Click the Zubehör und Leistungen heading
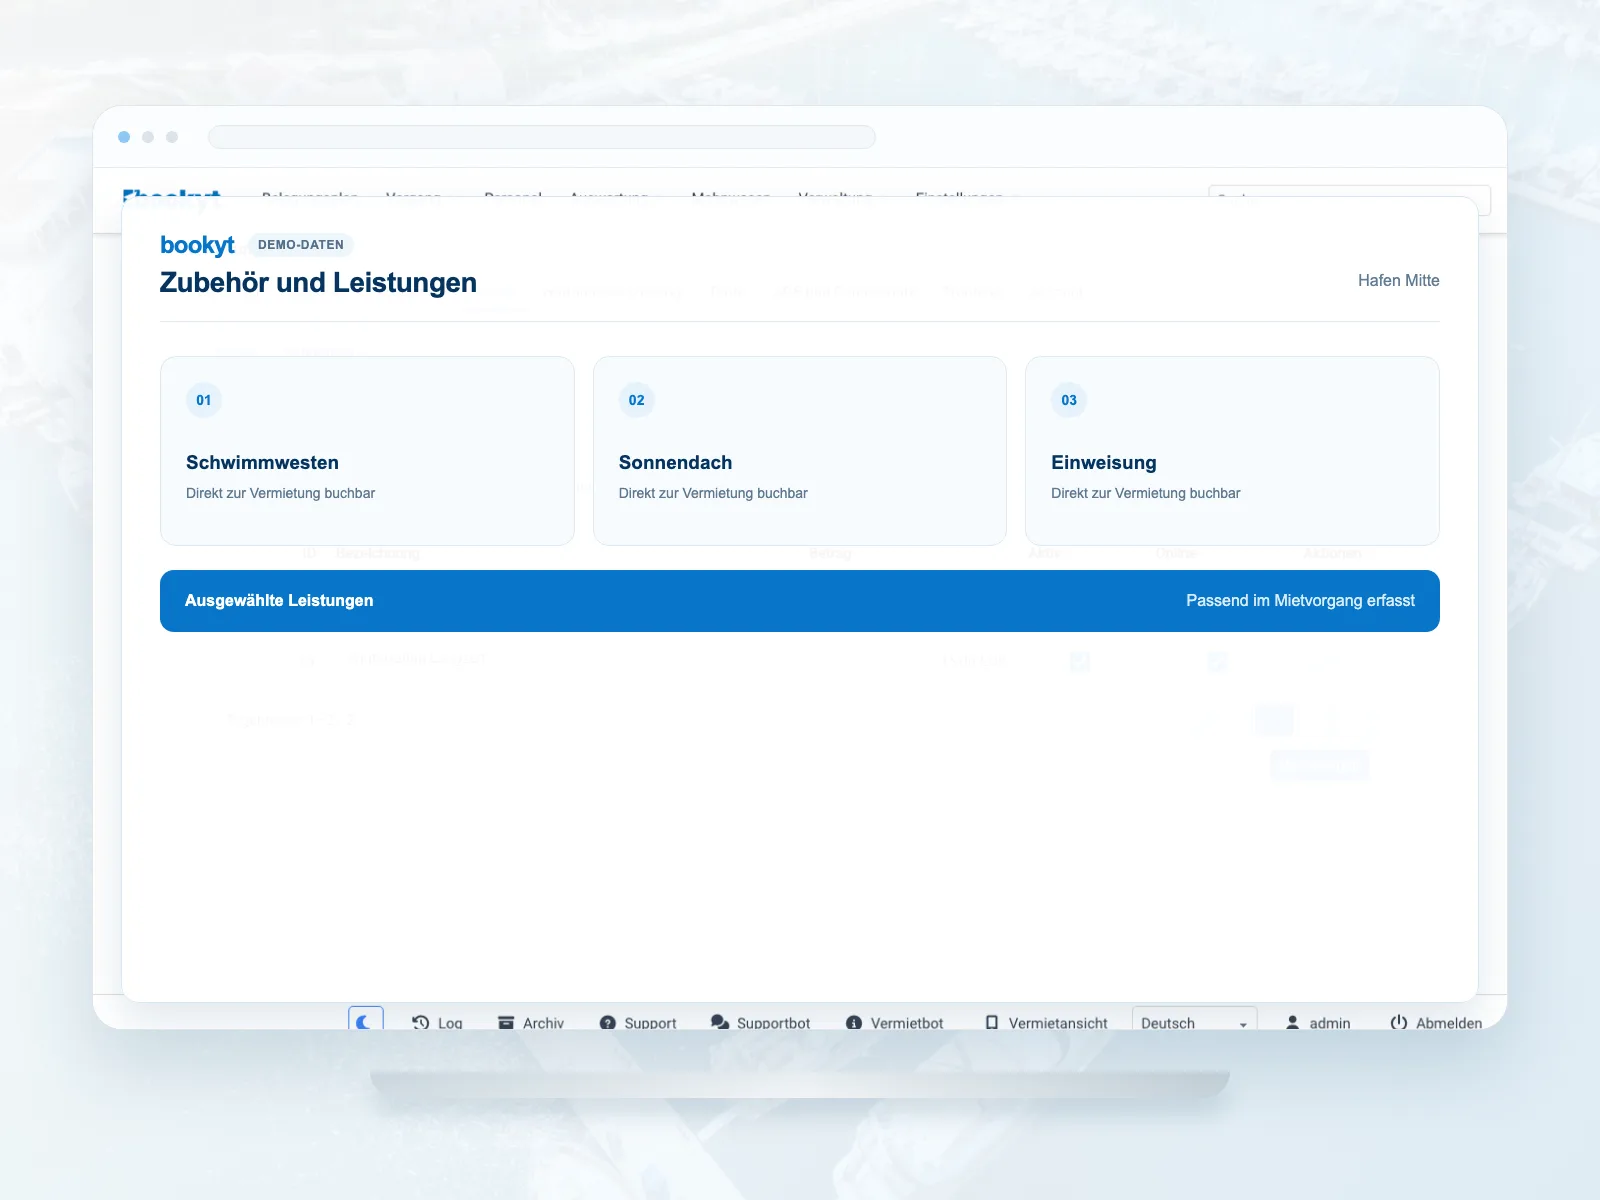This screenshot has width=1600, height=1200. (x=318, y=283)
